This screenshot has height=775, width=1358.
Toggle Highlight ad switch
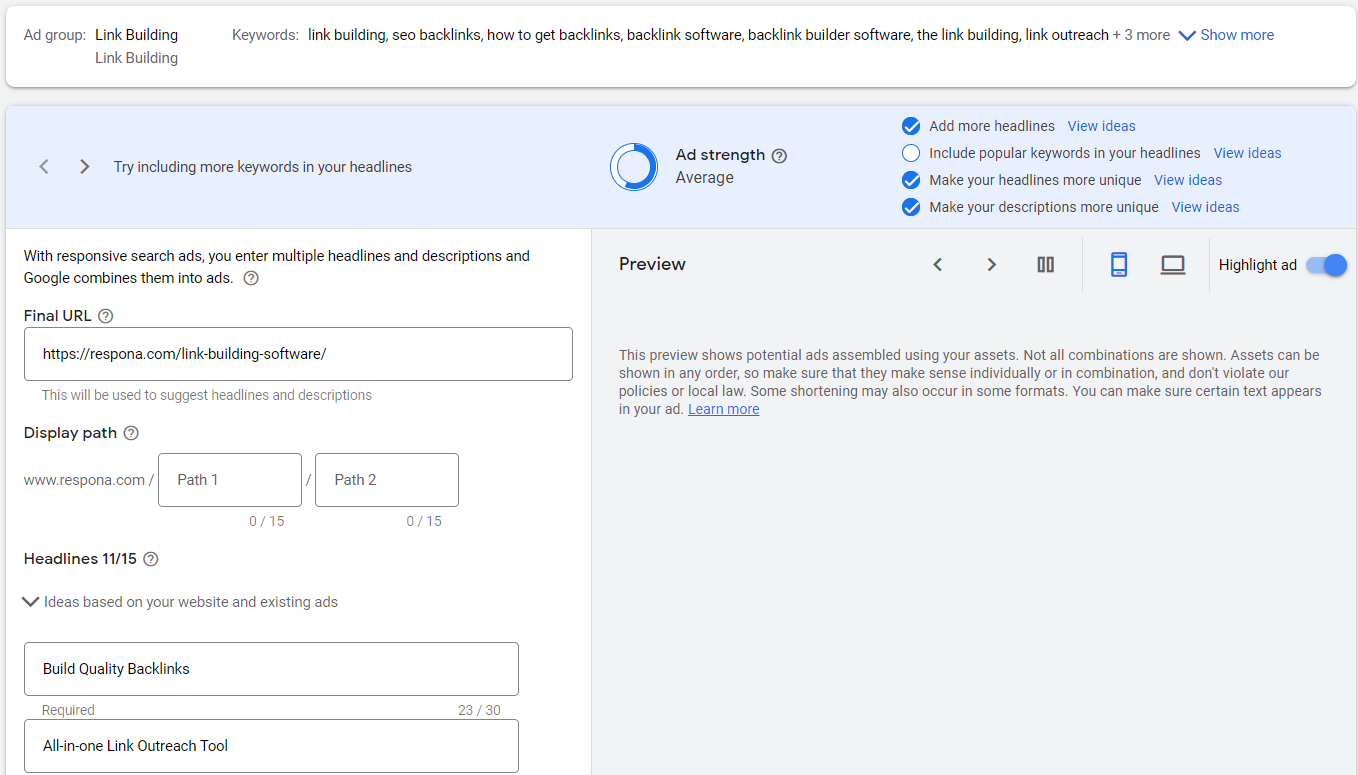pyautogui.click(x=1326, y=265)
